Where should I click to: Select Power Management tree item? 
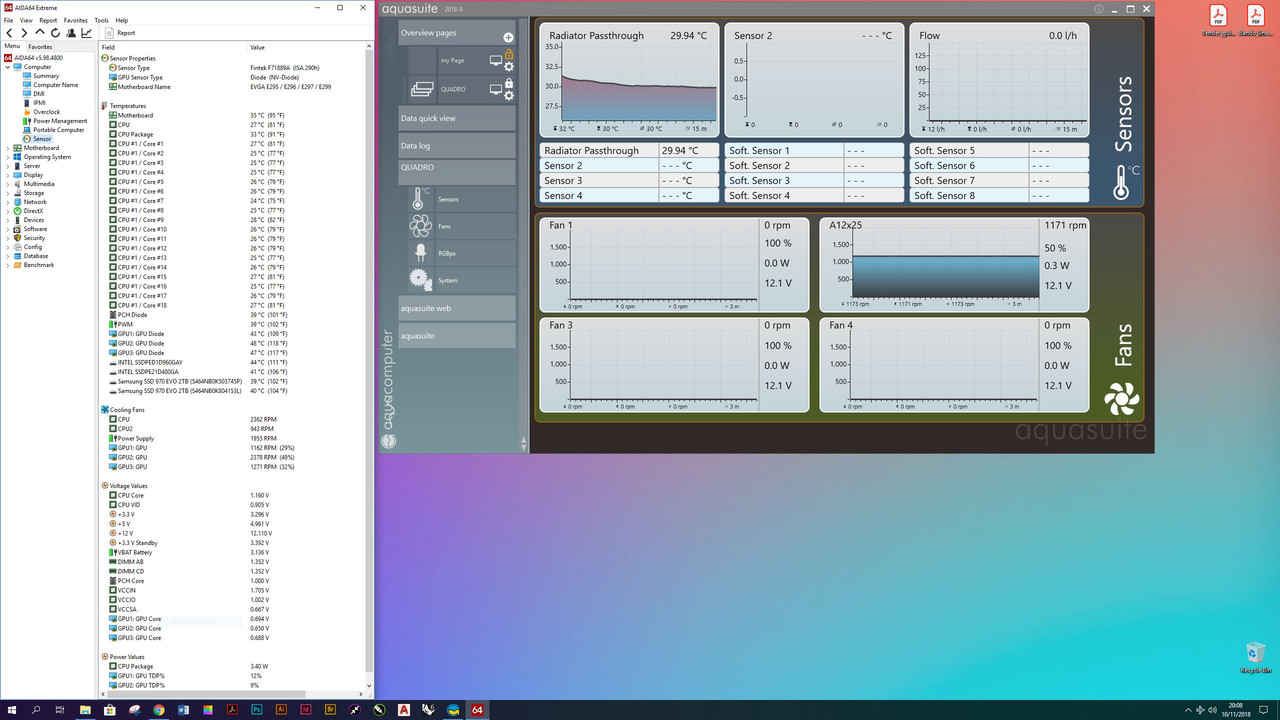click(x=60, y=121)
